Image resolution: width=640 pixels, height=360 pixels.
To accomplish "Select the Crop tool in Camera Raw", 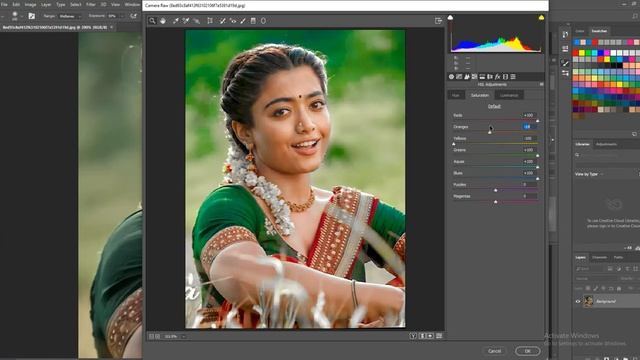I will point(210,21).
